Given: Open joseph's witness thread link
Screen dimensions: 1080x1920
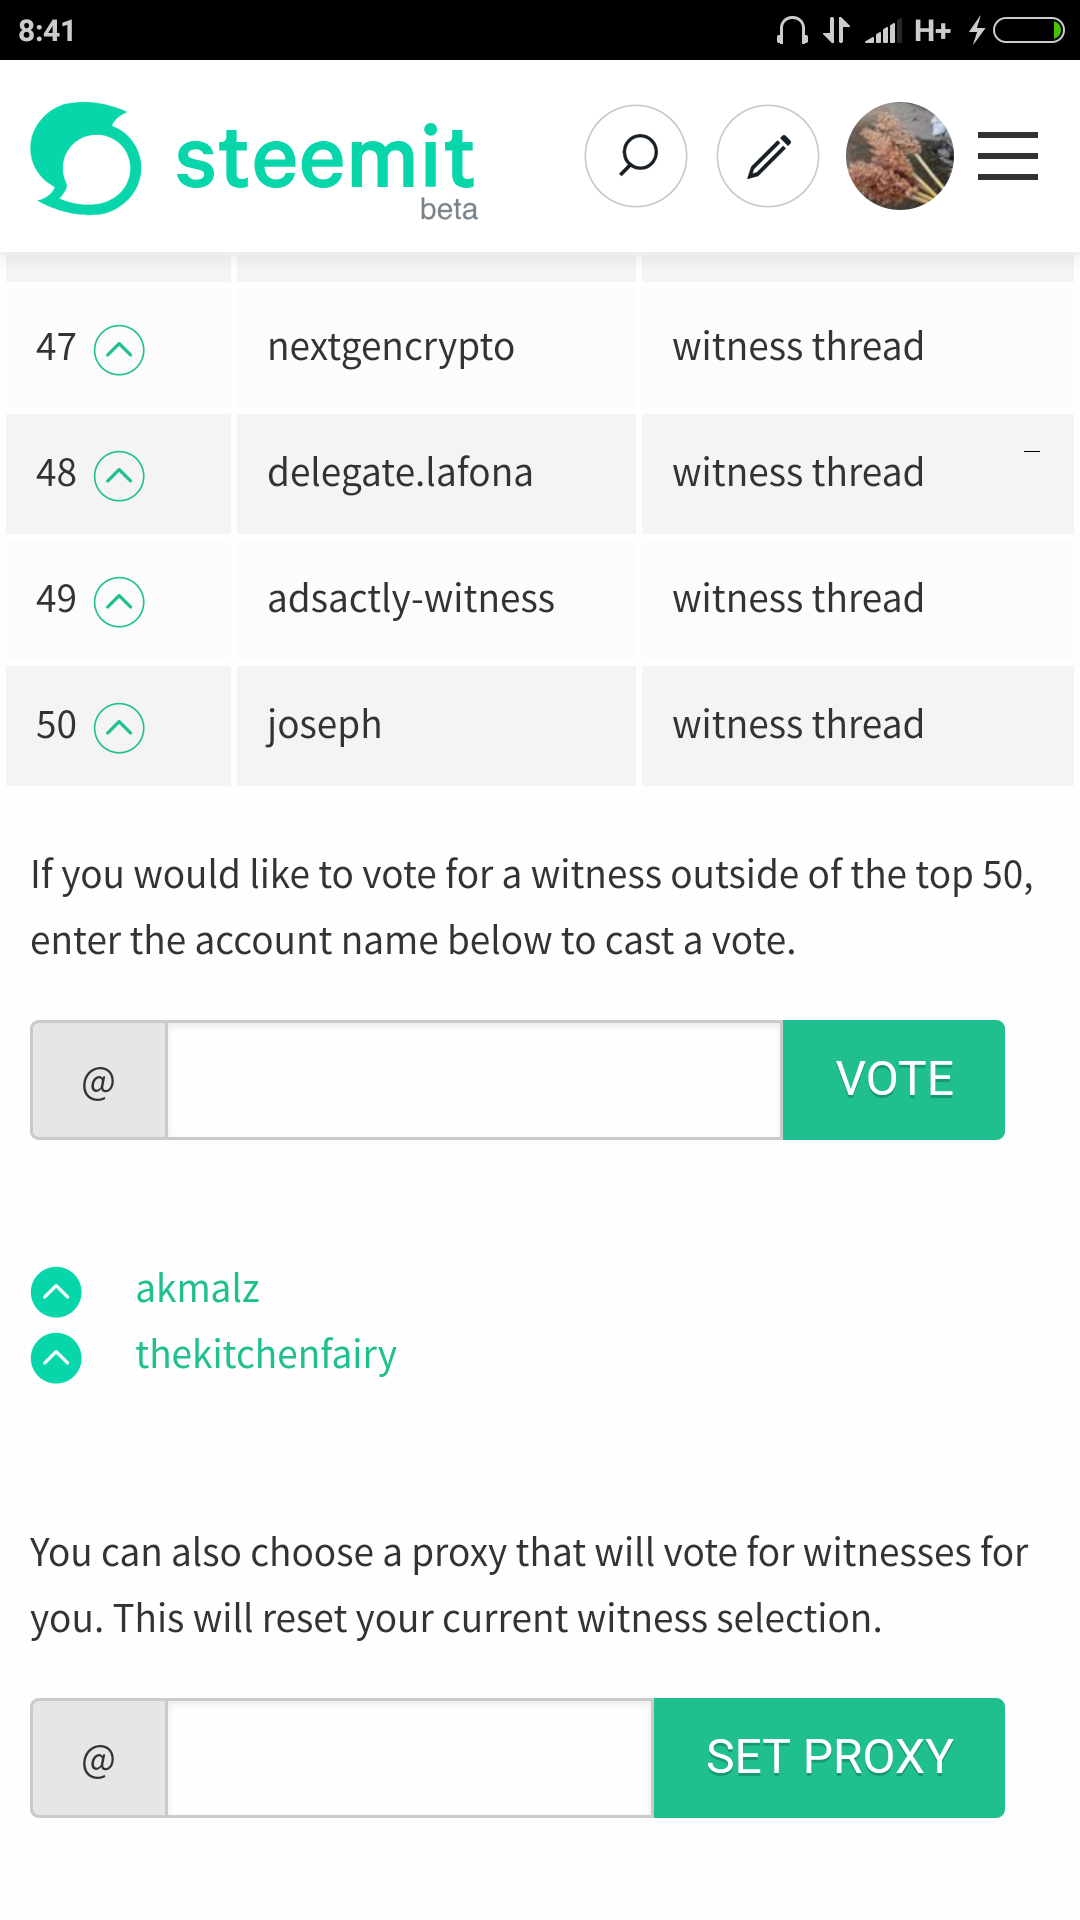Looking at the screenshot, I should pyautogui.click(x=798, y=725).
